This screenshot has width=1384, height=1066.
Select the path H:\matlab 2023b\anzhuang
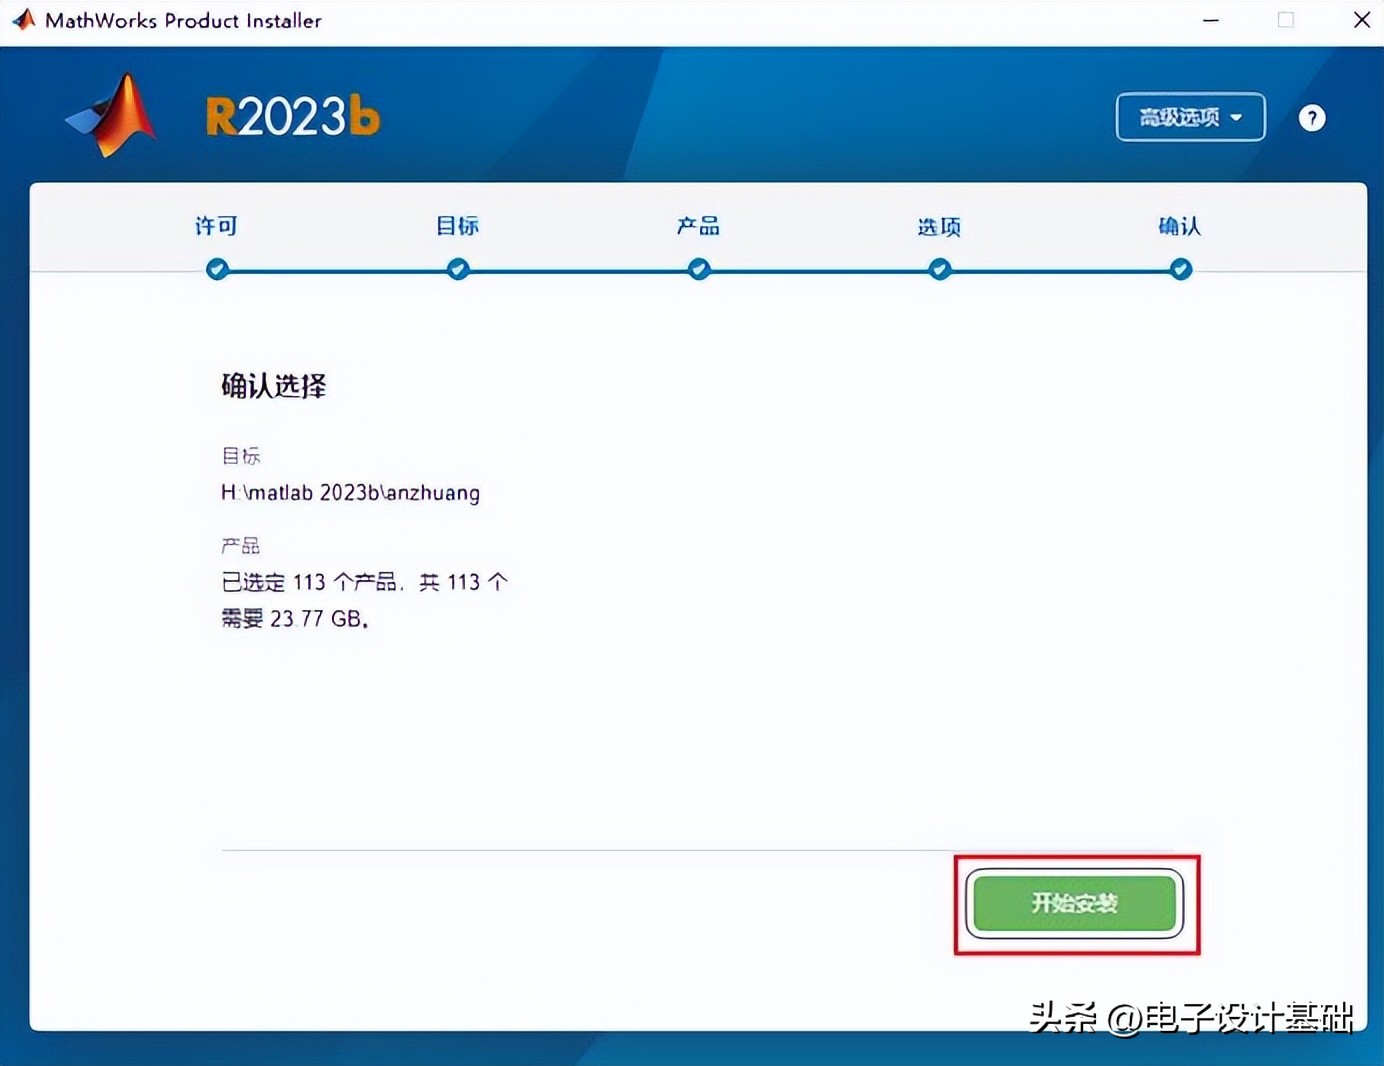pos(350,493)
